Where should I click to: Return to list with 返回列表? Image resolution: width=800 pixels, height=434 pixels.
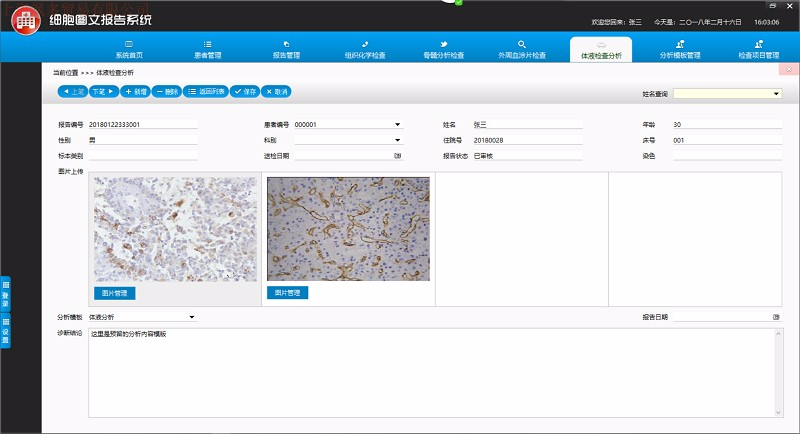click(x=206, y=92)
